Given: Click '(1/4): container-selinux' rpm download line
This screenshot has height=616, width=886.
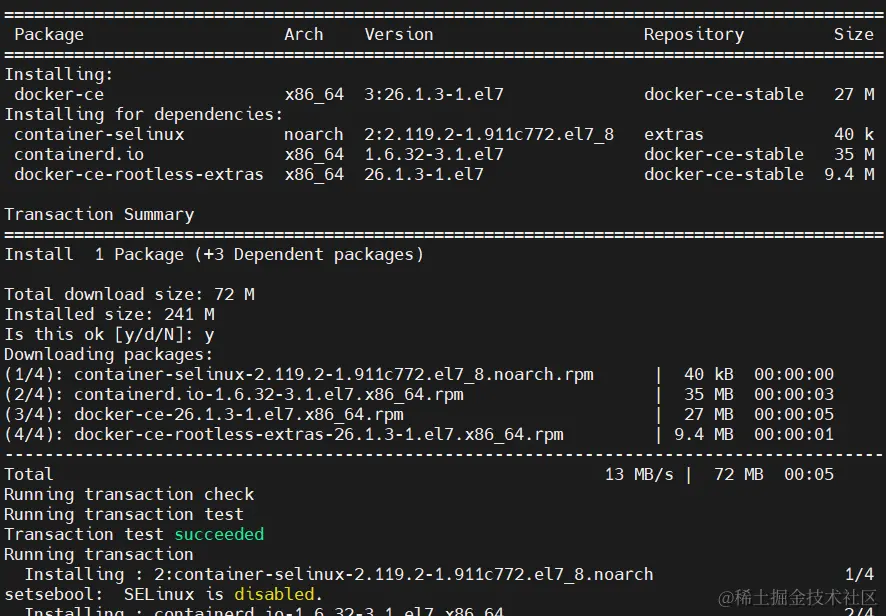Looking at the screenshot, I should point(419,375).
